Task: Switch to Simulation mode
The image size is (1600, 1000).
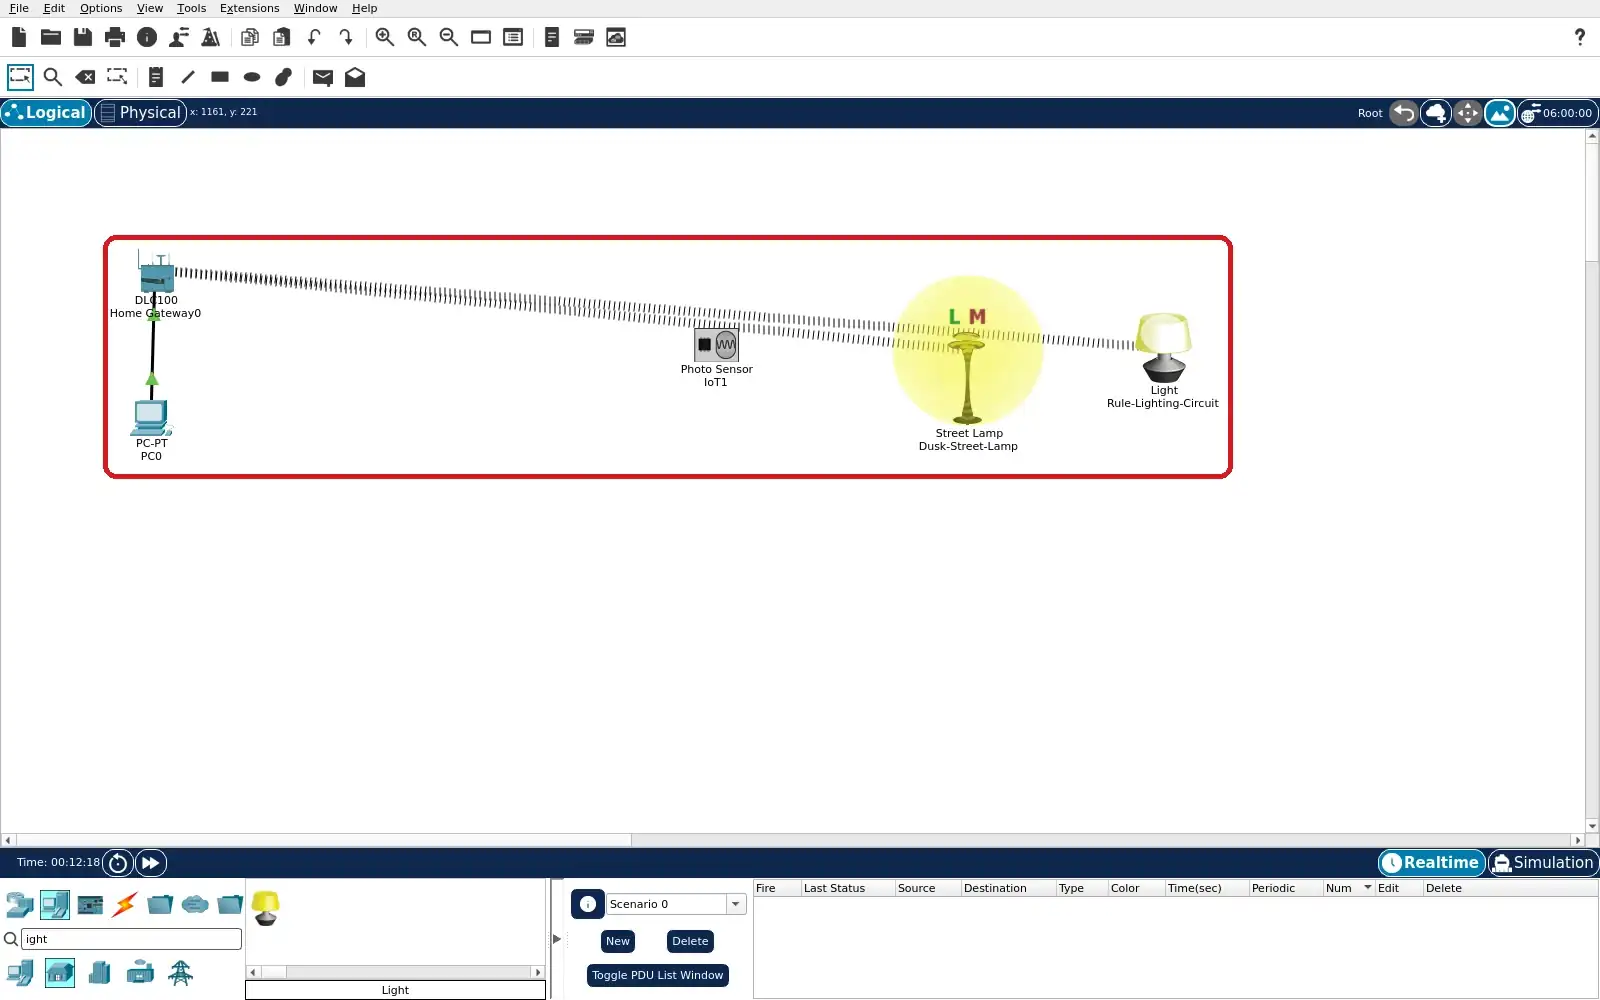Action: [x=1543, y=862]
